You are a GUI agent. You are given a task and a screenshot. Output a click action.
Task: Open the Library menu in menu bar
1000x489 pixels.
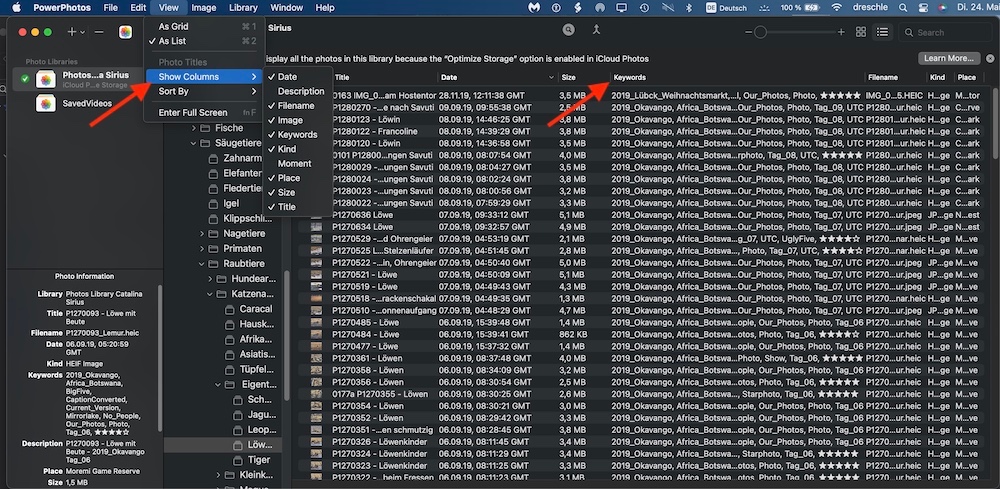(x=243, y=8)
